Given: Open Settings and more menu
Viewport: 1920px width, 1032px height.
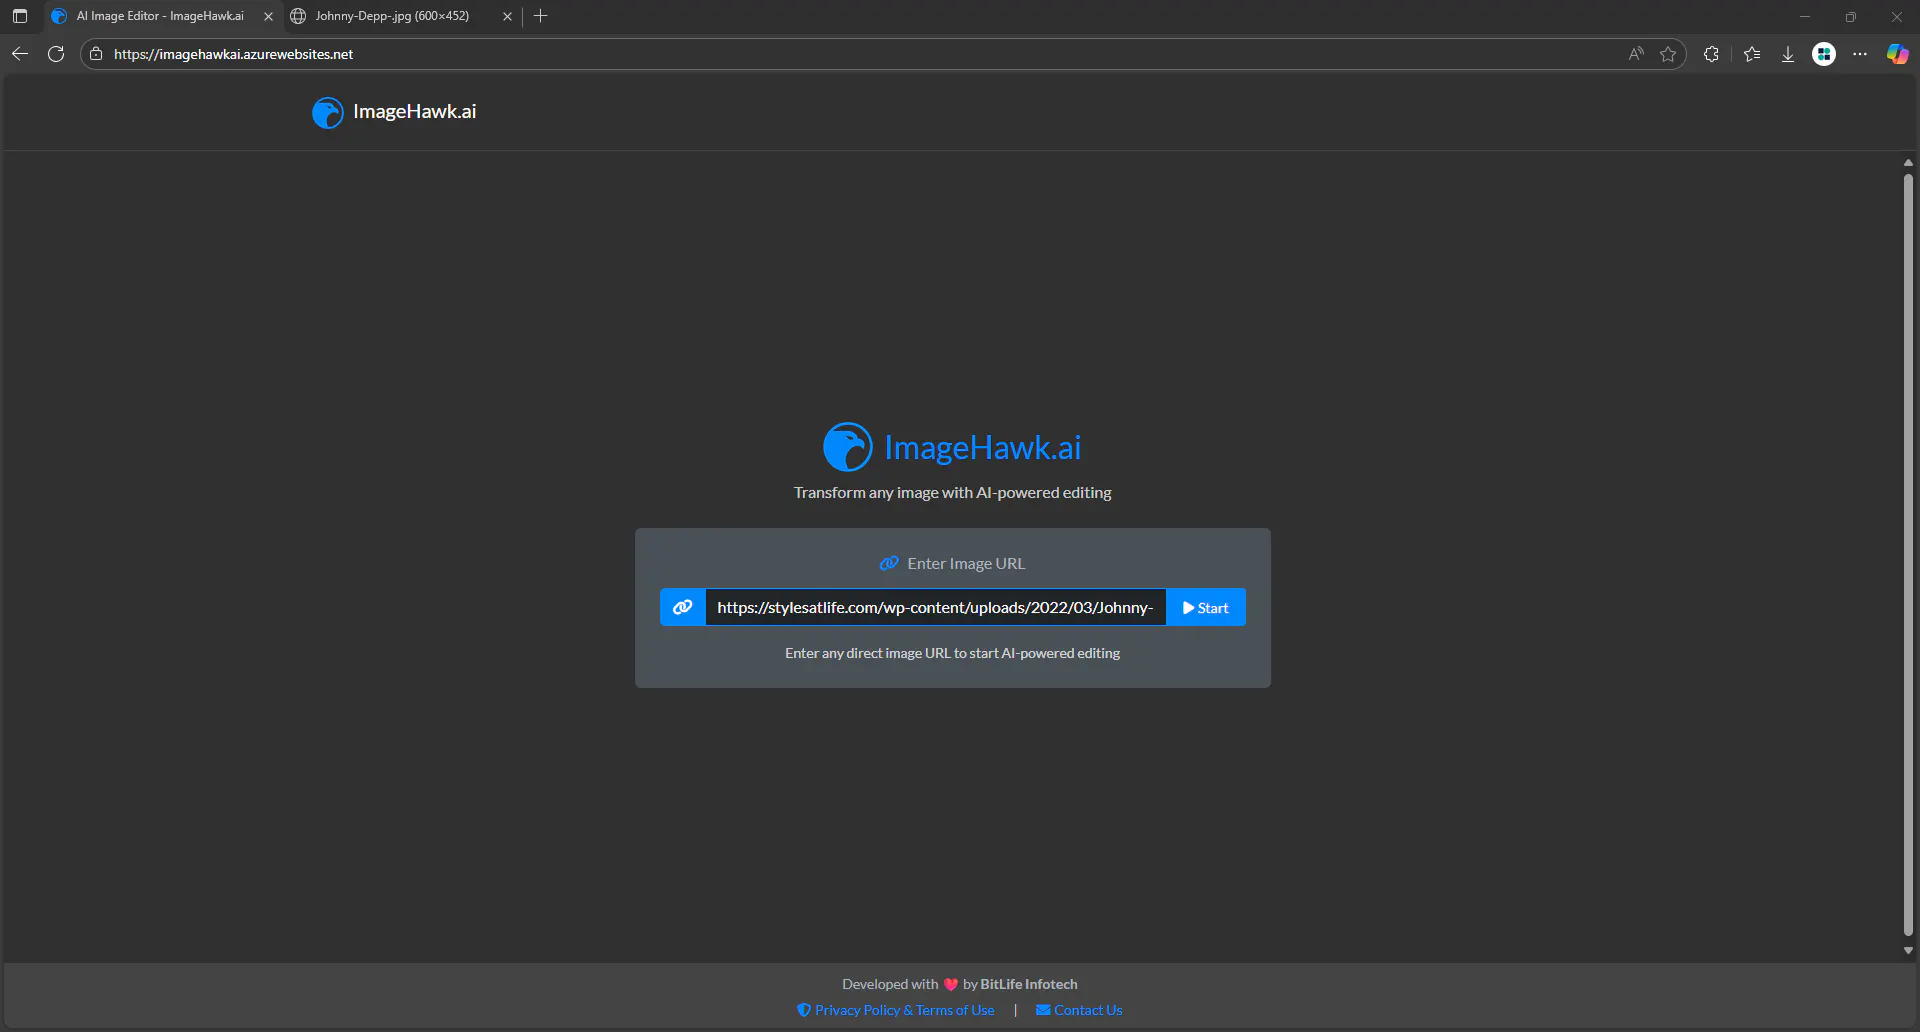Looking at the screenshot, I should click(x=1860, y=54).
